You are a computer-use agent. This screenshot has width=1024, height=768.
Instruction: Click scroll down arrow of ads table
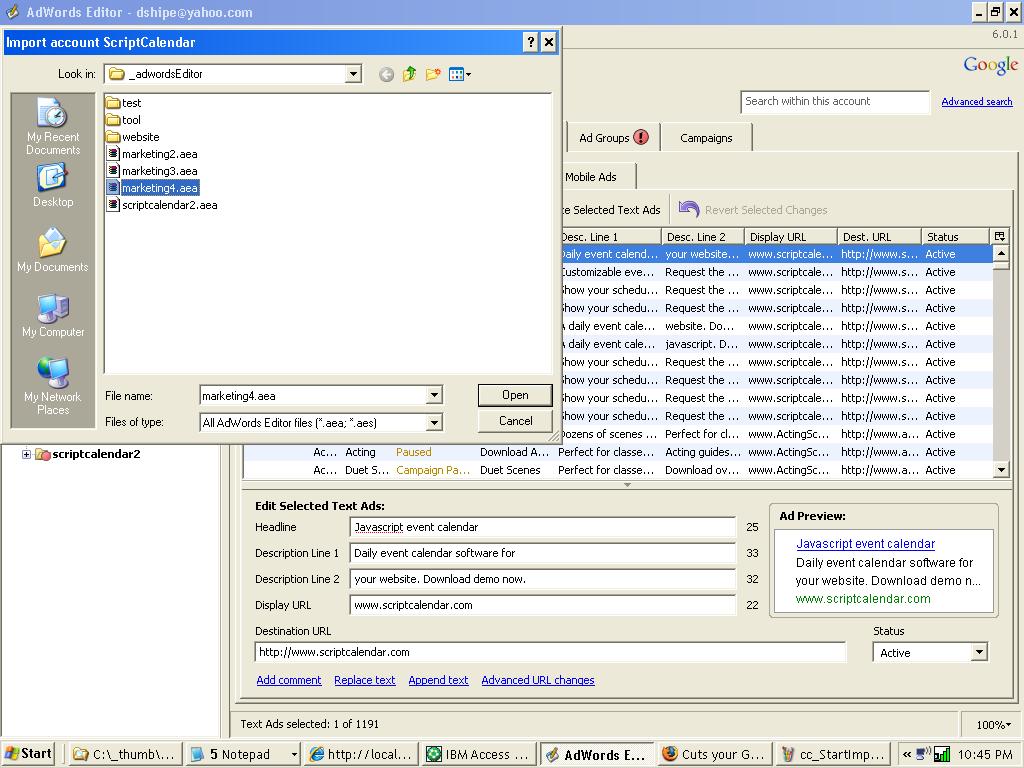pyautogui.click(x=1000, y=469)
